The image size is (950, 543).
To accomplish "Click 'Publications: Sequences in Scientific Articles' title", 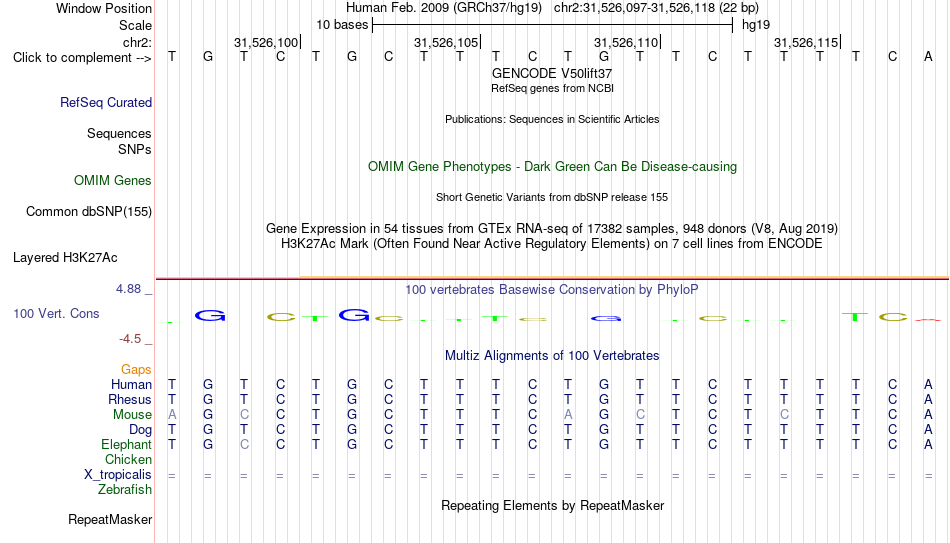I will click(x=552, y=119).
